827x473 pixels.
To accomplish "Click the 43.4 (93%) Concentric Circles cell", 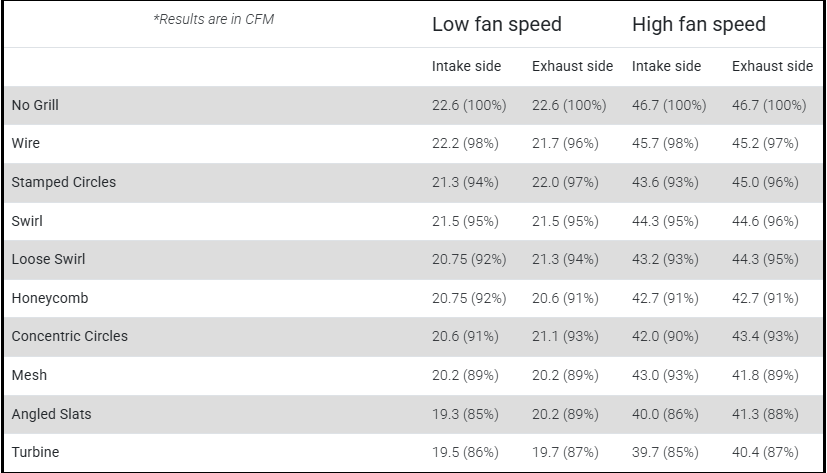I will (765, 336).
